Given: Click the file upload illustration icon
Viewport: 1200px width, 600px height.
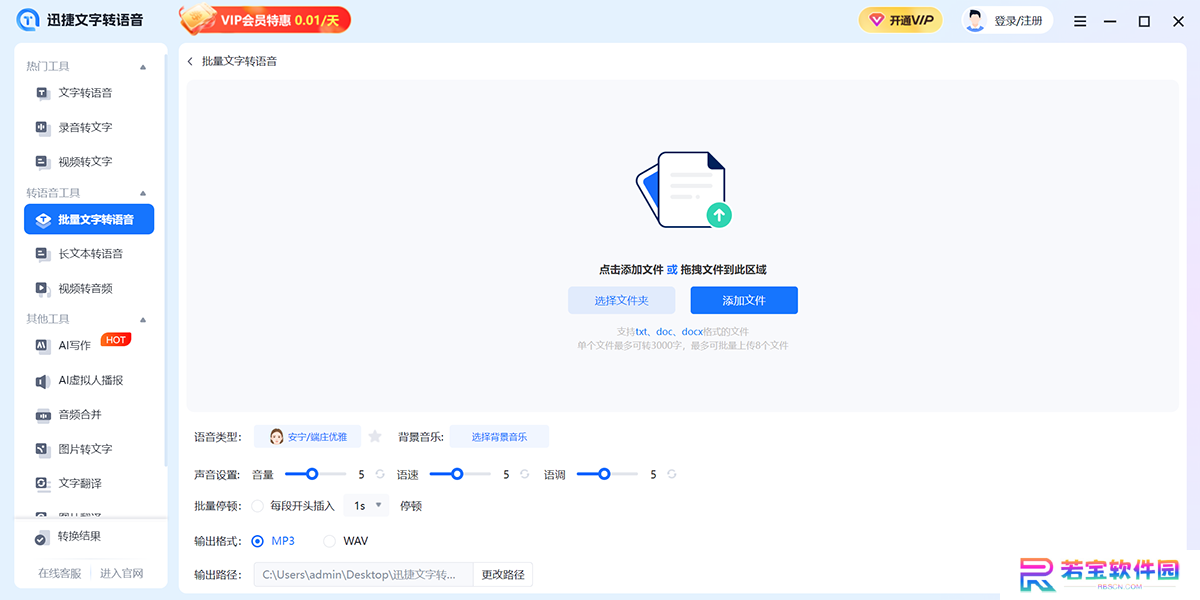Looking at the screenshot, I should (683, 189).
